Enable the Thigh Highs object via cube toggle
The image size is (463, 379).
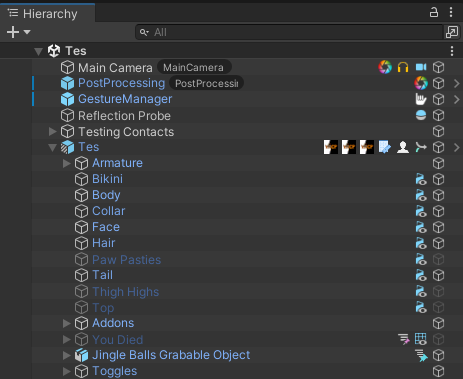(438, 291)
